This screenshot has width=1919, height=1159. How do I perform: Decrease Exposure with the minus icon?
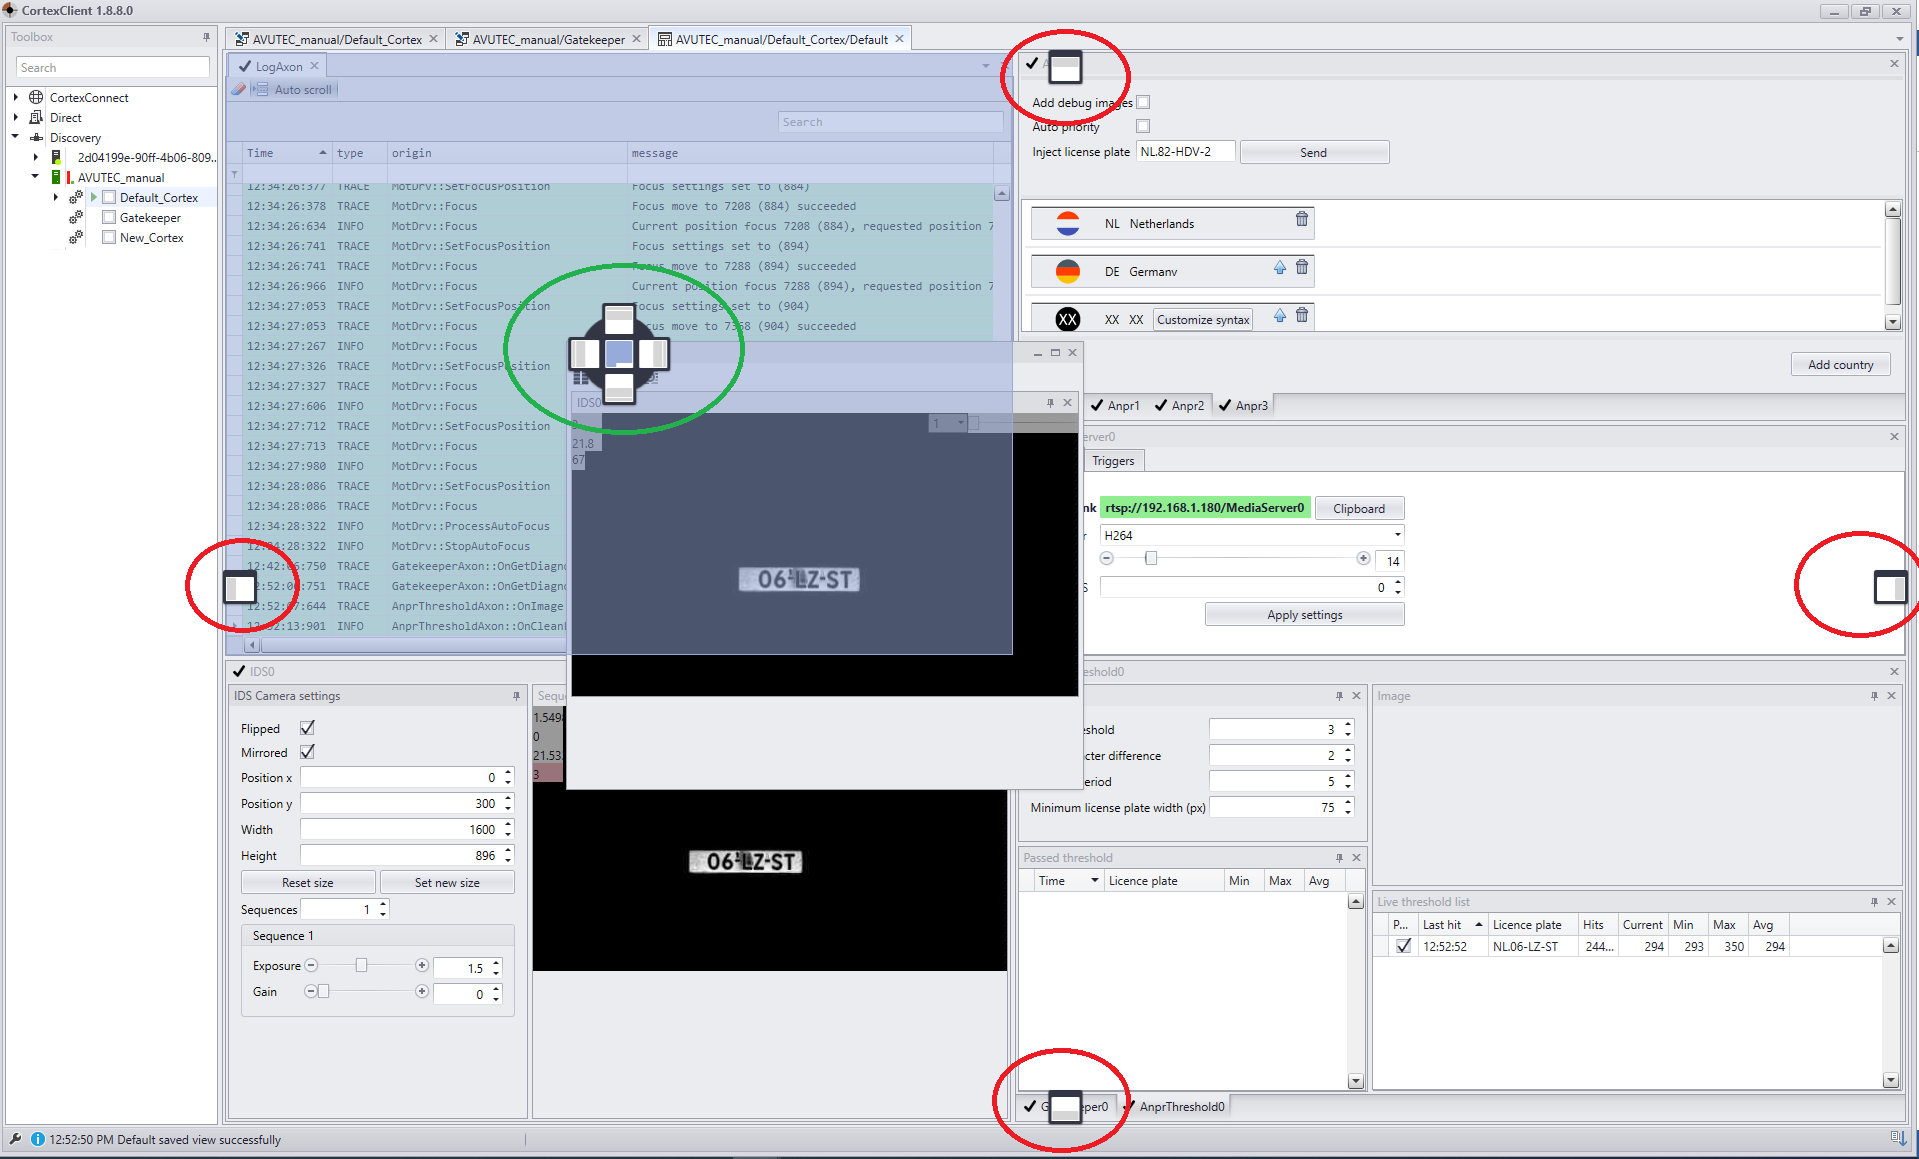(311, 966)
